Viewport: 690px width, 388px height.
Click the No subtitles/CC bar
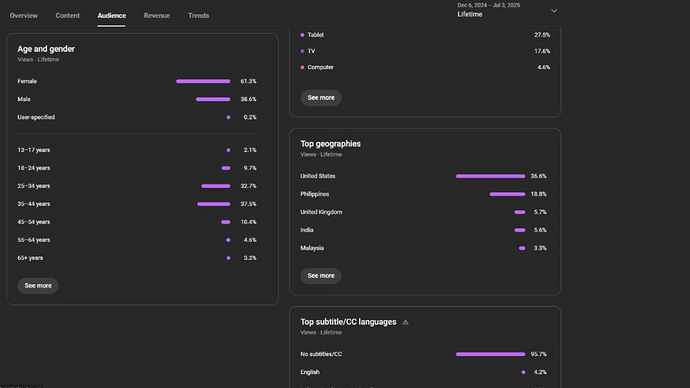pyautogui.click(x=490, y=354)
